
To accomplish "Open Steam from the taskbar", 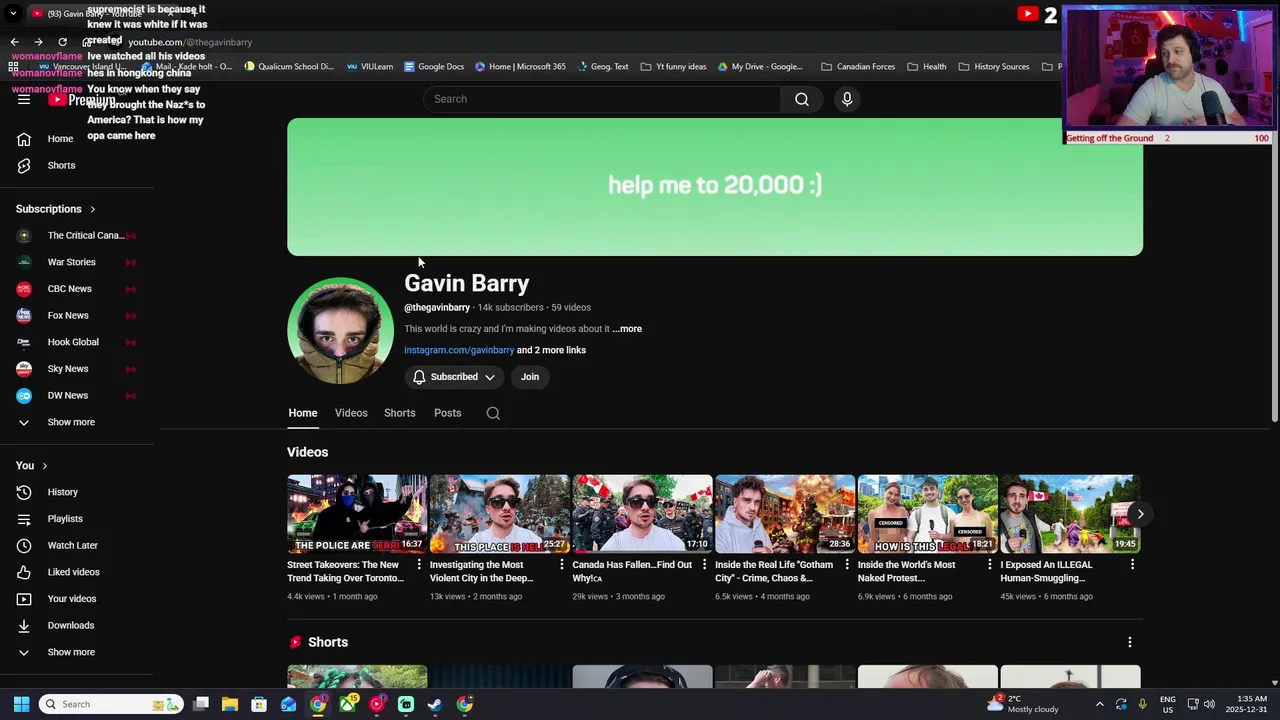I will (x=435, y=704).
